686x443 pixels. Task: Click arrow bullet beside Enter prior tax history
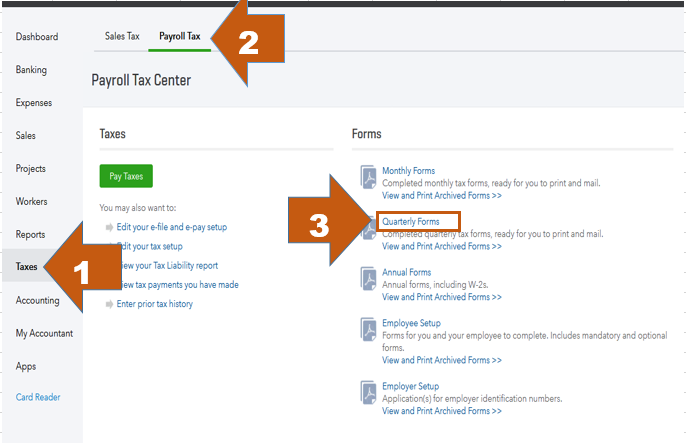pyautogui.click(x=109, y=304)
